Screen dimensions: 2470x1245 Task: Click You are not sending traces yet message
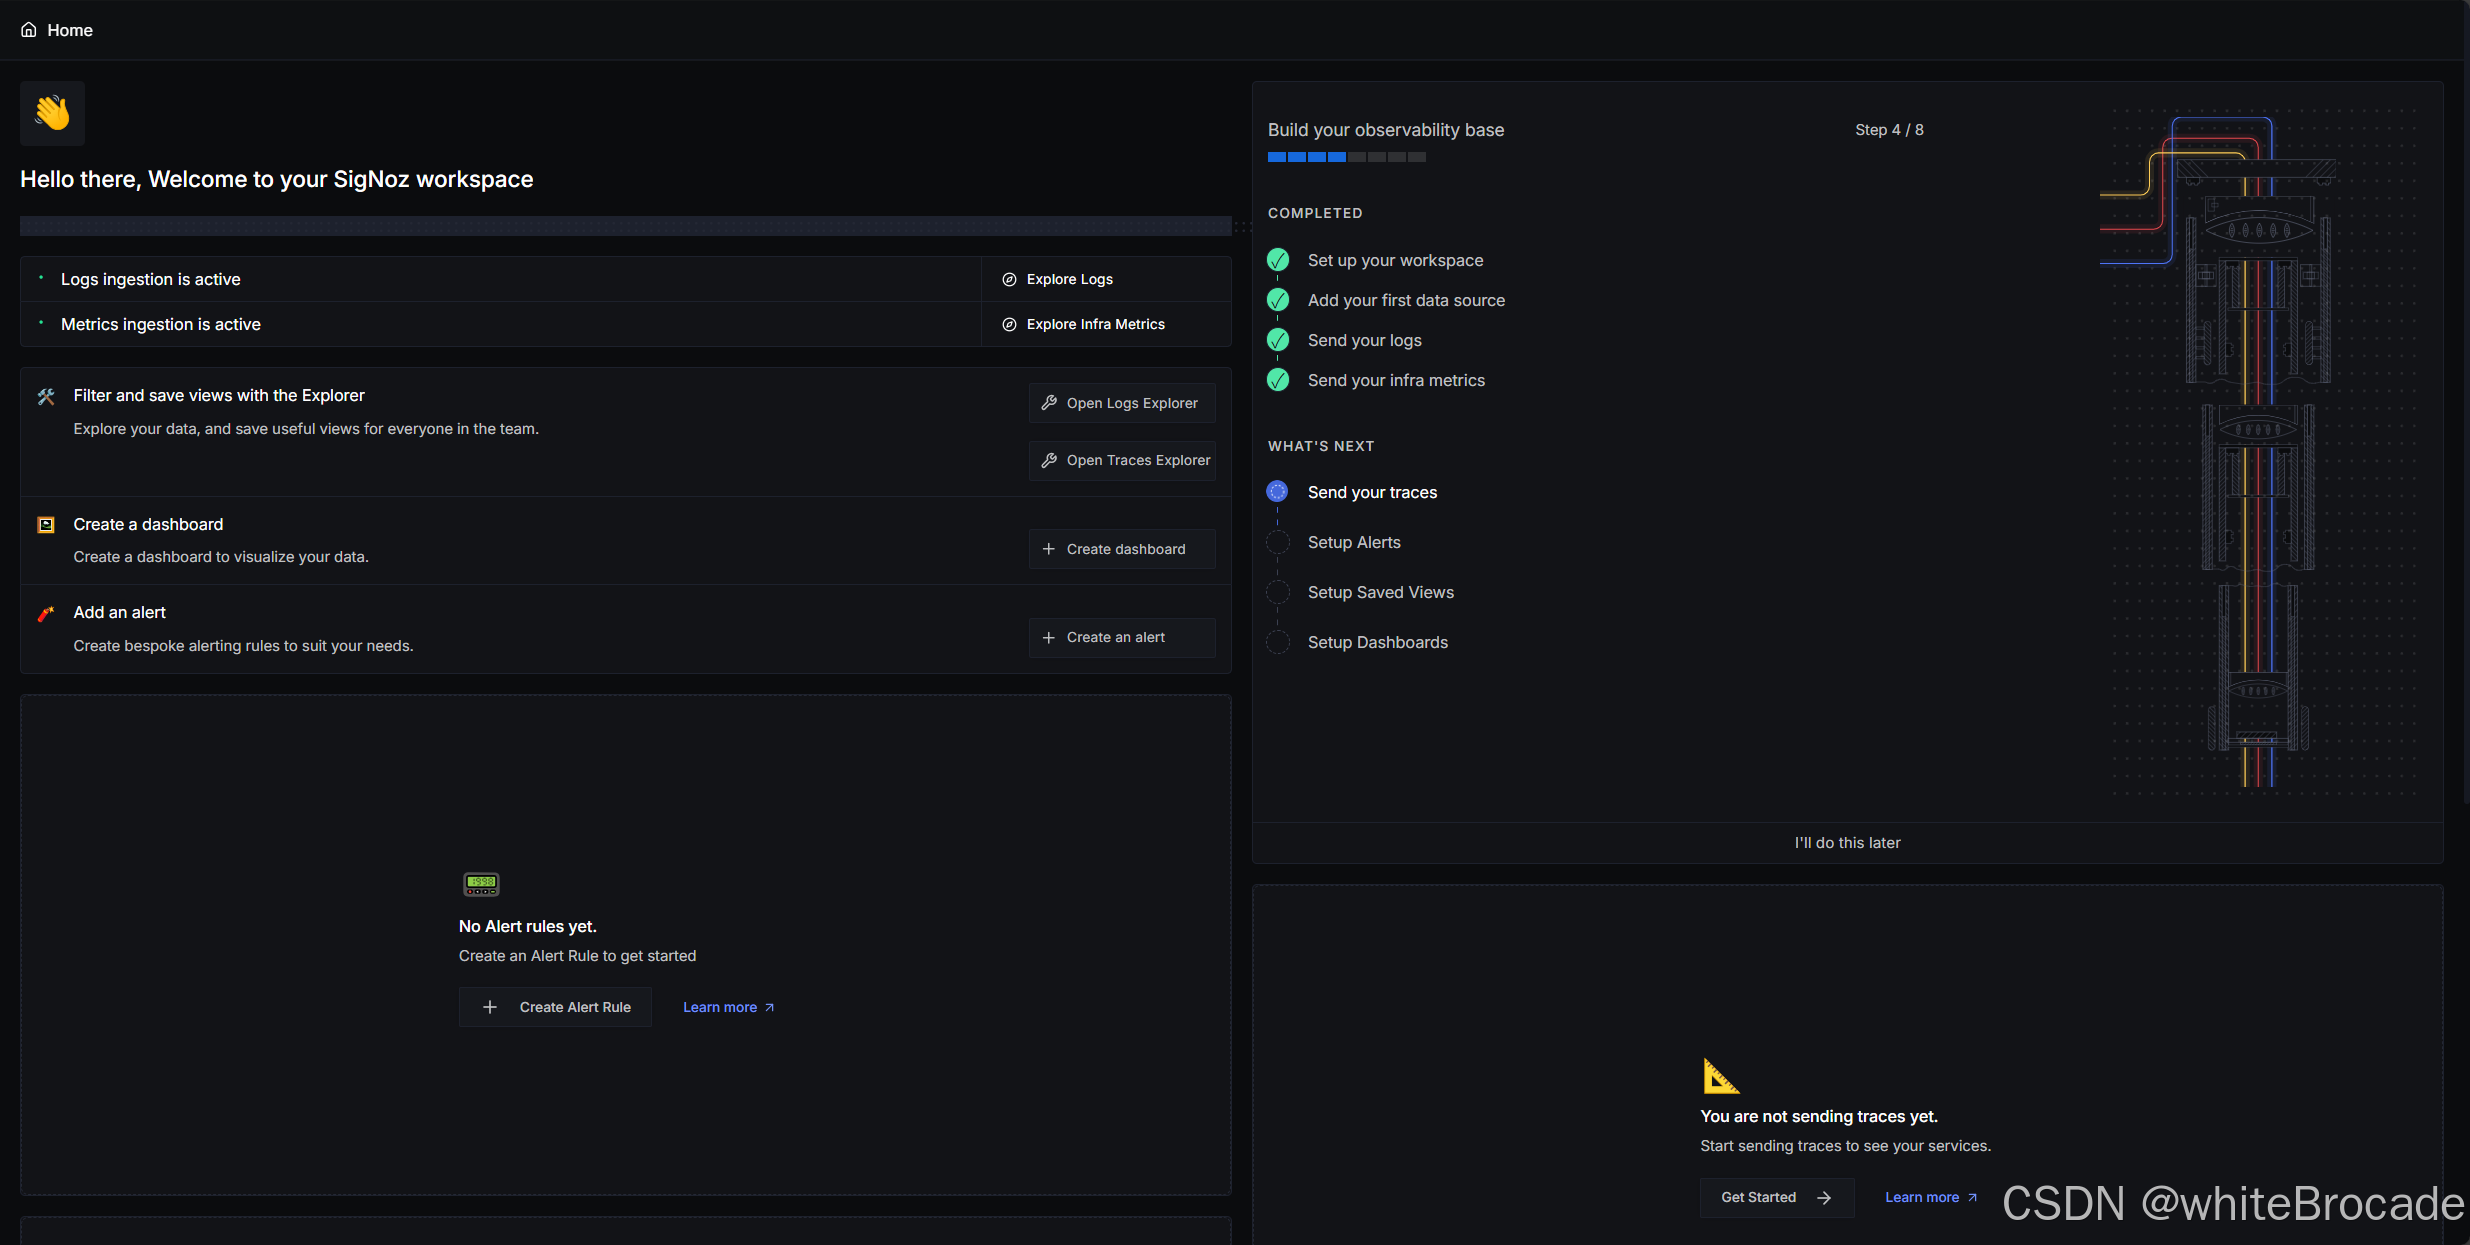pos(1818,1116)
